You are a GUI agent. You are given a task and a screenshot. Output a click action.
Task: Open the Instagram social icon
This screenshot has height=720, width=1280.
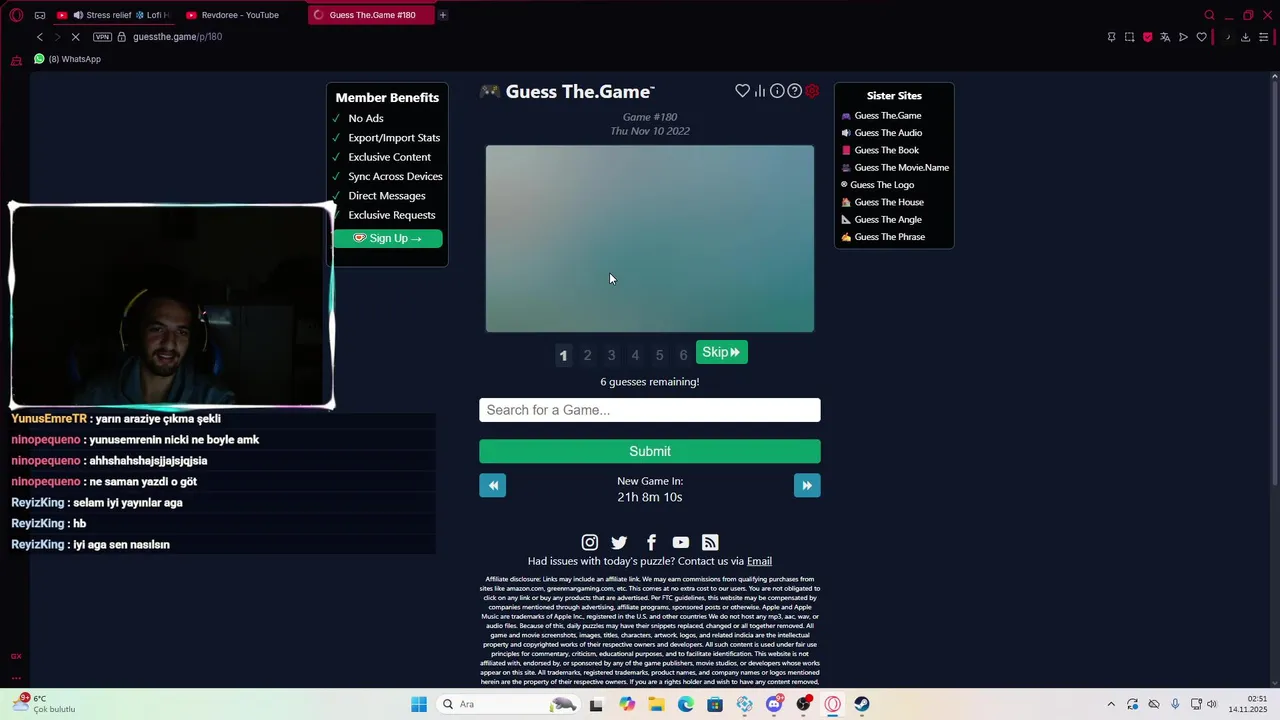(590, 542)
